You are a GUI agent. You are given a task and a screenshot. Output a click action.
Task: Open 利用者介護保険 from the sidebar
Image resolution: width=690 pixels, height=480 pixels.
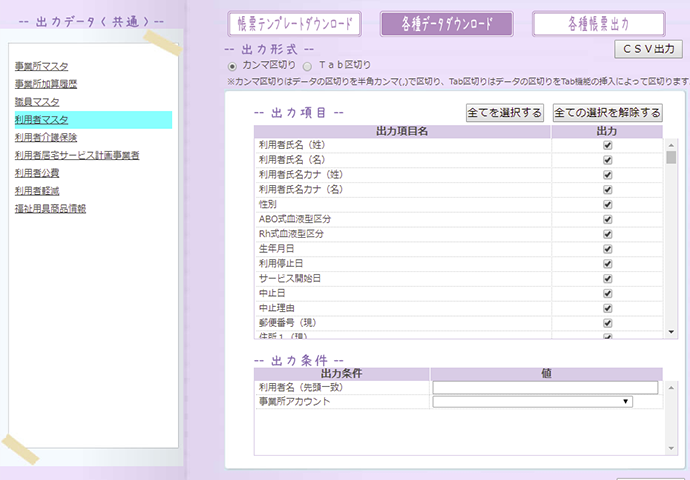(x=46, y=137)
